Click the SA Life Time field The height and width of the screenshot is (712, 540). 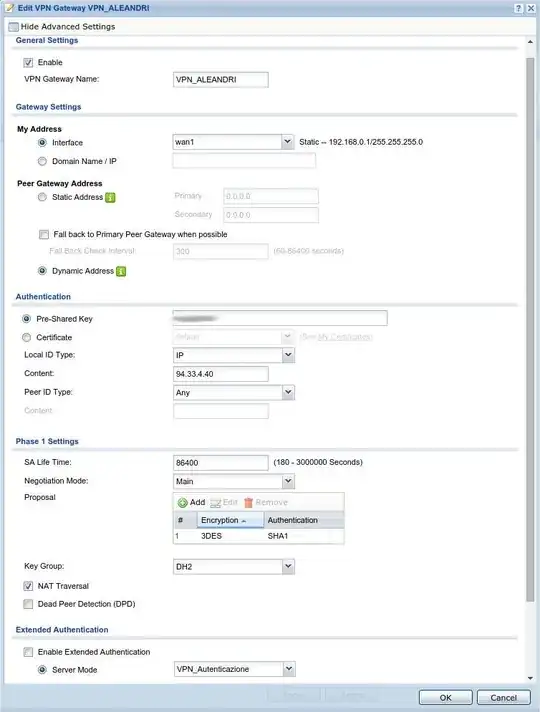tap(221, 463)
